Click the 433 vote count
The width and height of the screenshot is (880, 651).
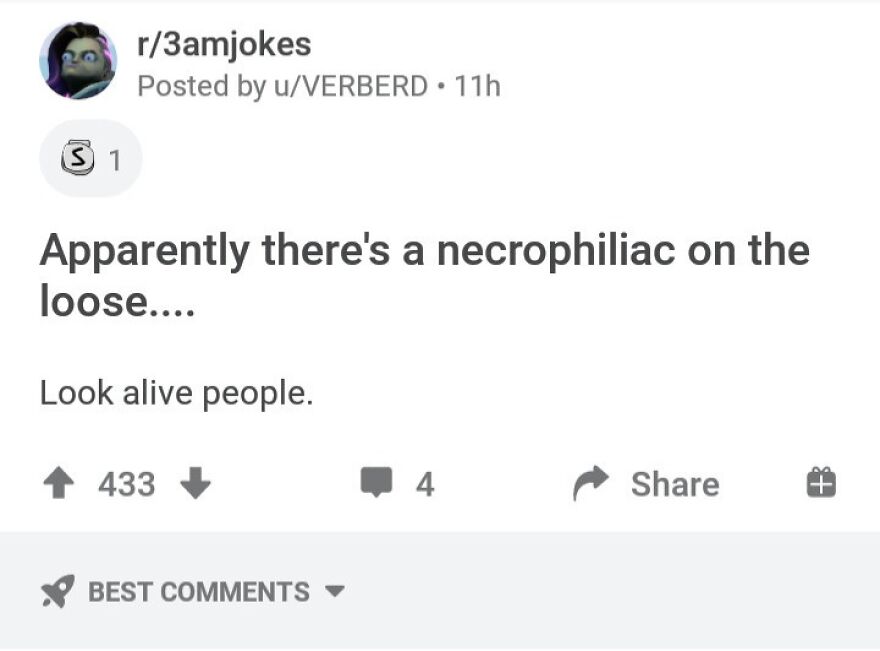pos(128,484)
